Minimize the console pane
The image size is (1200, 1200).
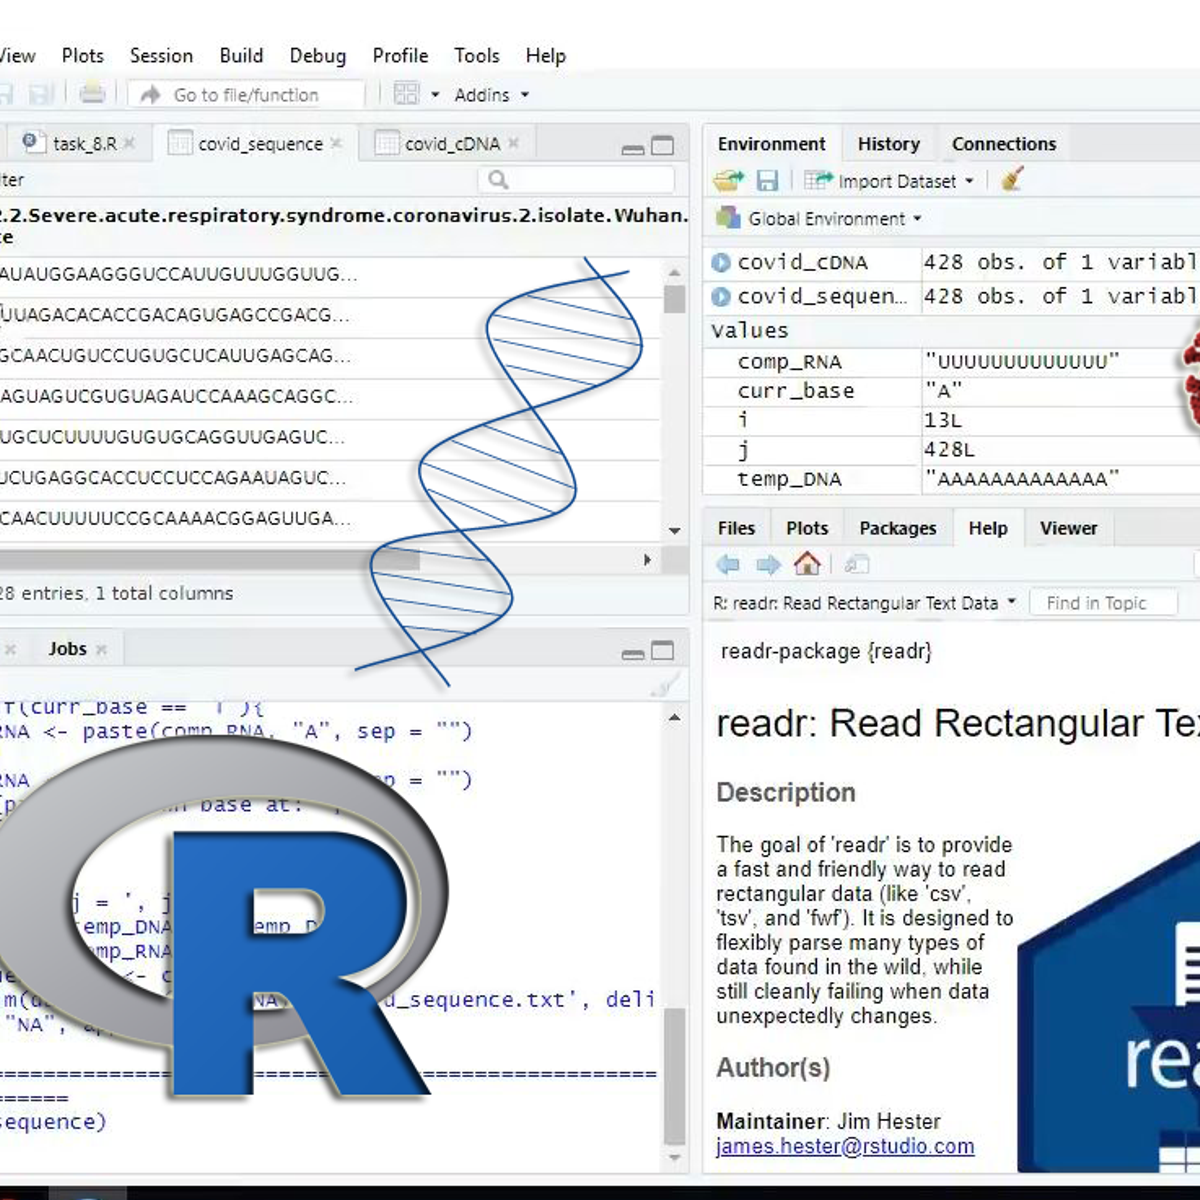(633, 653)
